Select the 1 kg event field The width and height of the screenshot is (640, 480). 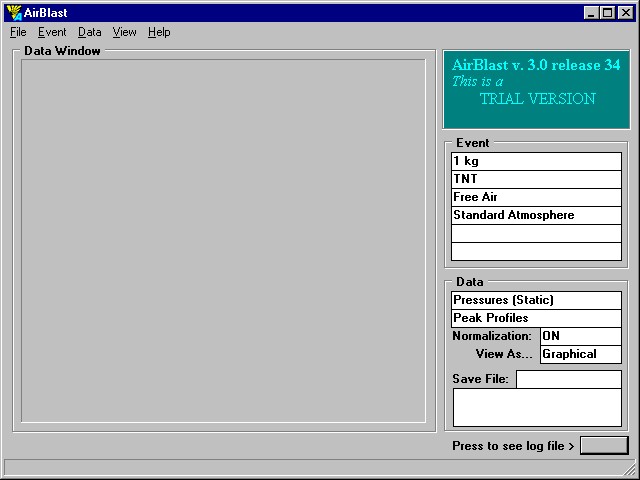point(536,161)
